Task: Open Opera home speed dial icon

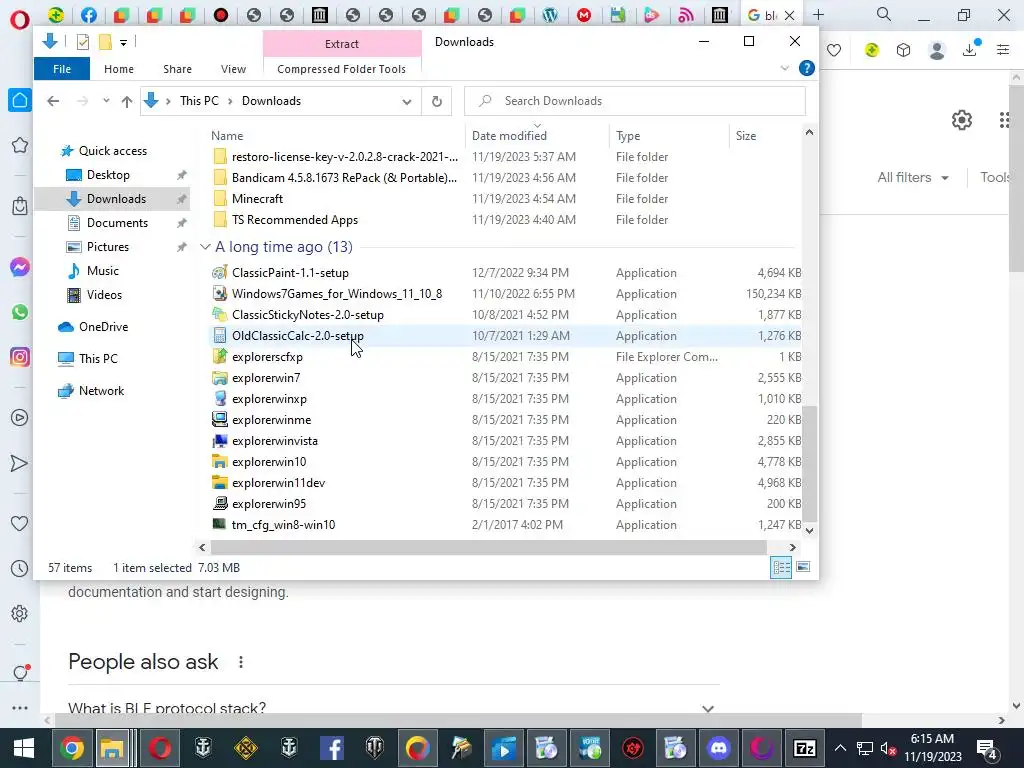Action: click(20, 101)
